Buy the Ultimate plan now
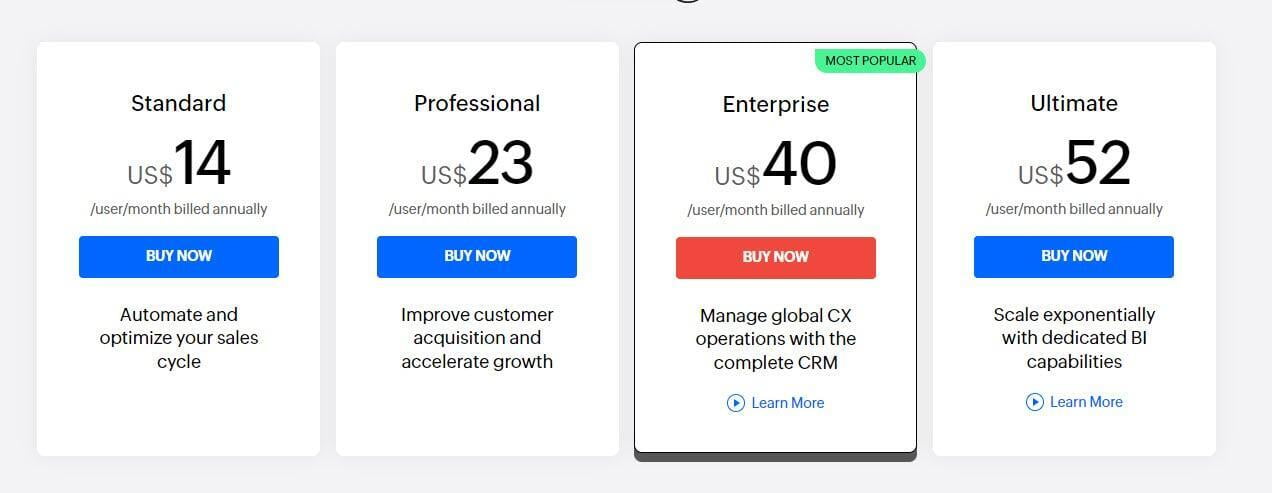Image resolution: width=1272 pixels, height=493 pixels. pyautogui.click(x=1074, y=256)
